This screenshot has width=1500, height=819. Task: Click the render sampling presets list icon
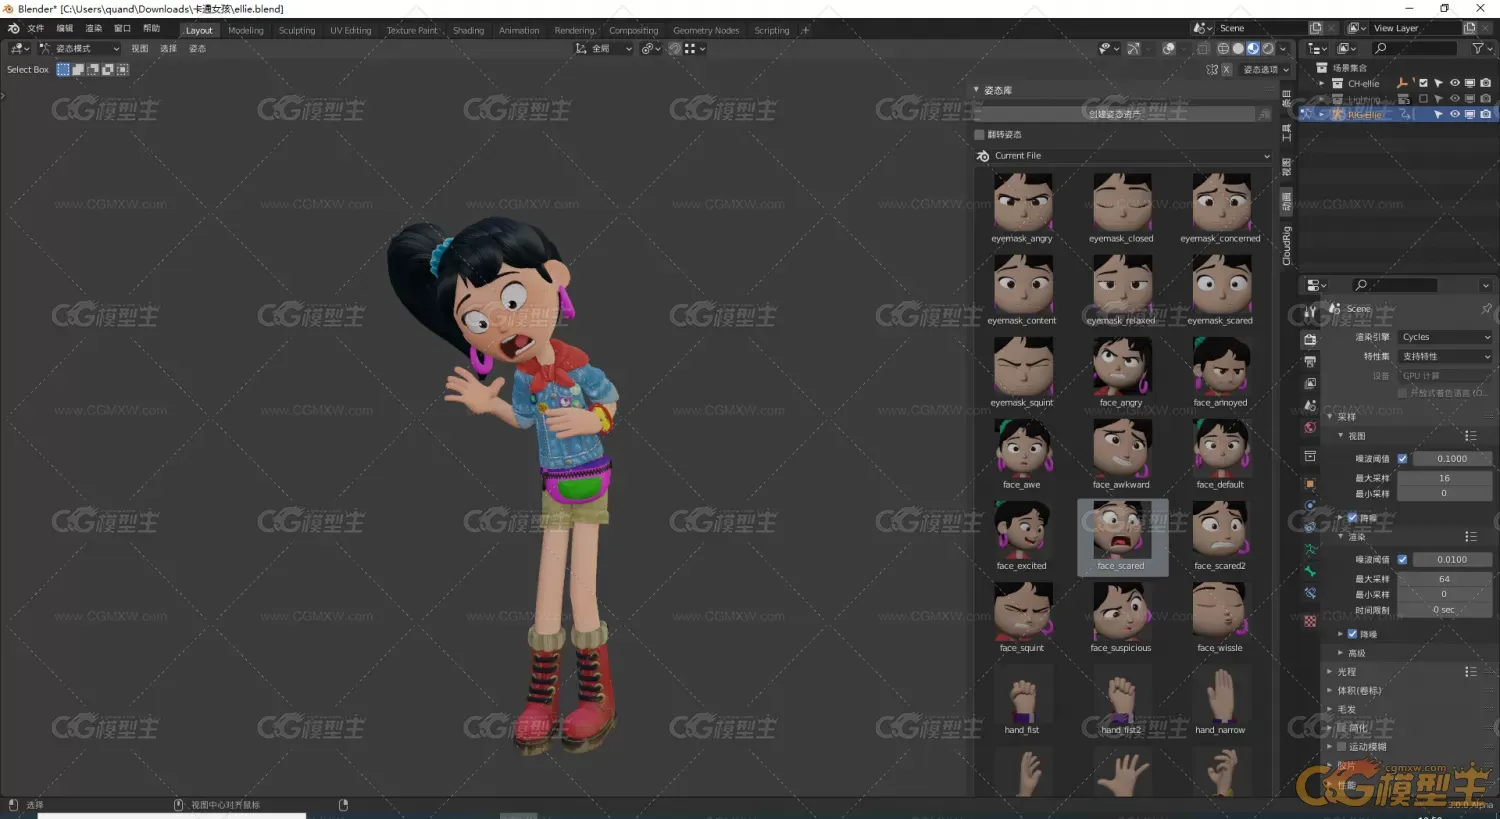click(x=1470, y=536)
